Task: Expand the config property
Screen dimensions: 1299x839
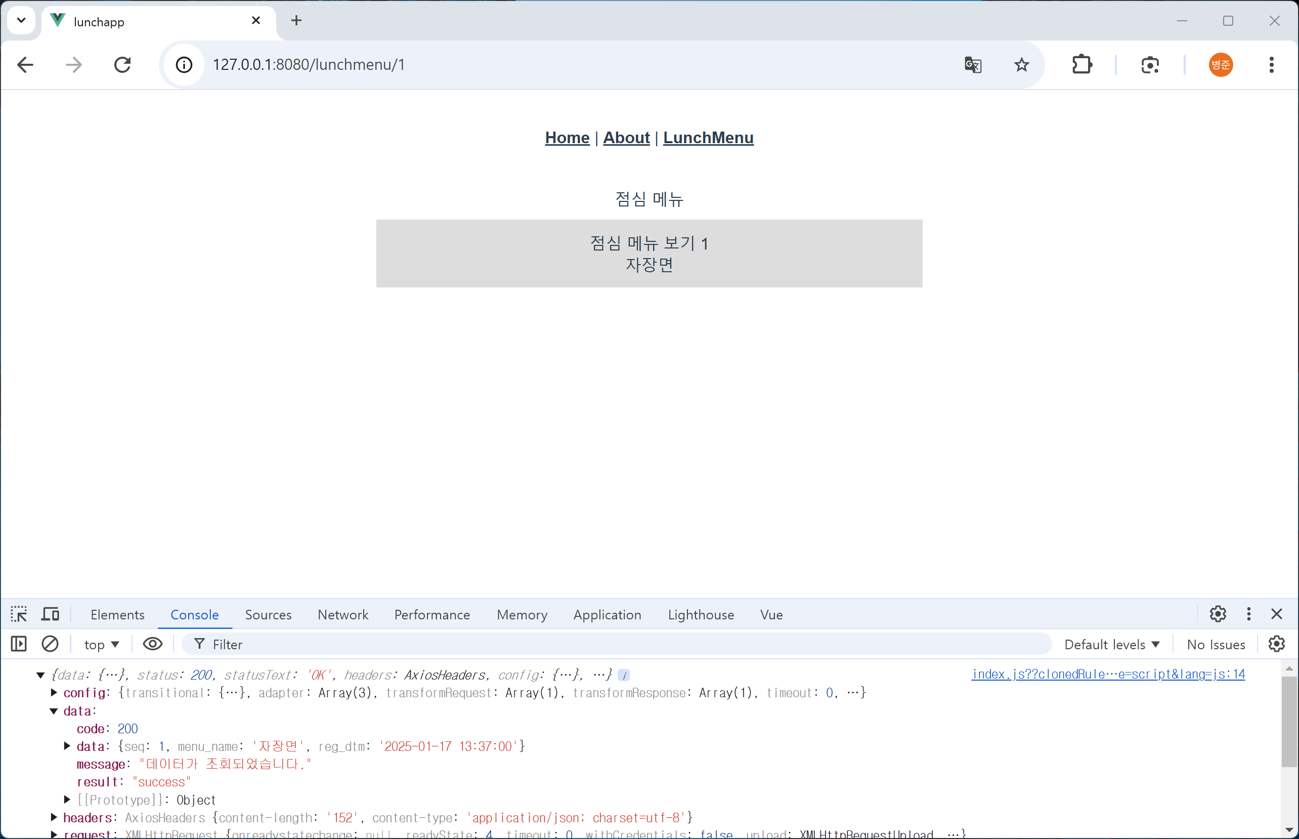Action: pyautogui.click(x=54, y=693)
